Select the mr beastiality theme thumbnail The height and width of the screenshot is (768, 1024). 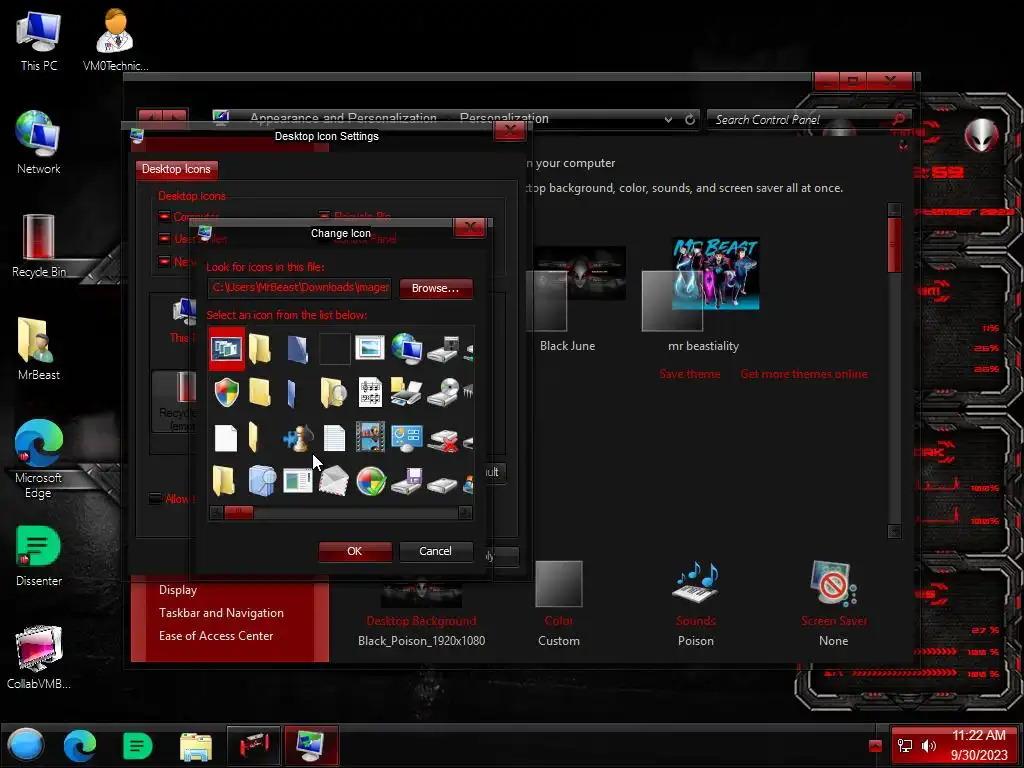point(703,295)
